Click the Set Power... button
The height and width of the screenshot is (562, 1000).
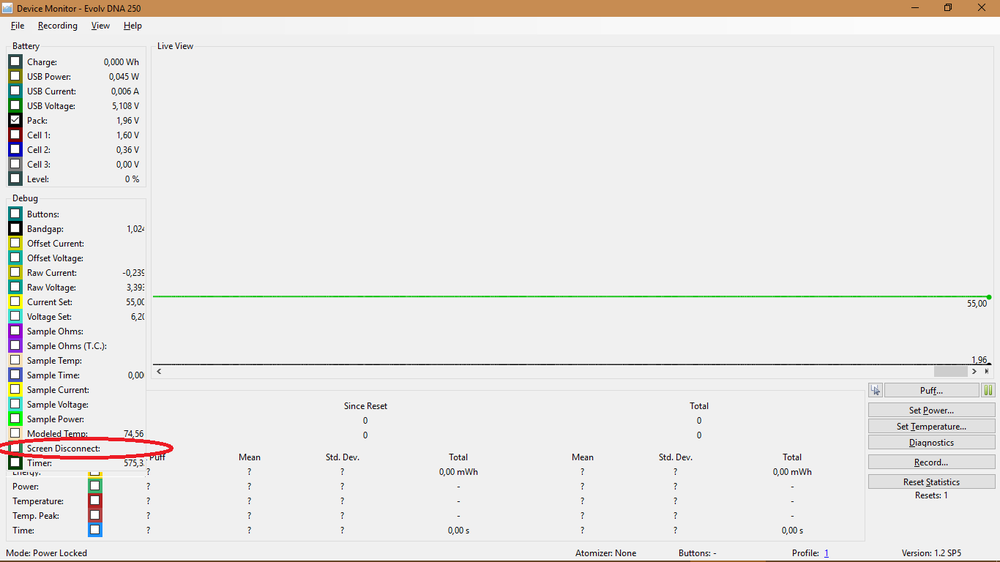pyautogui.click(x=931, y=410)
